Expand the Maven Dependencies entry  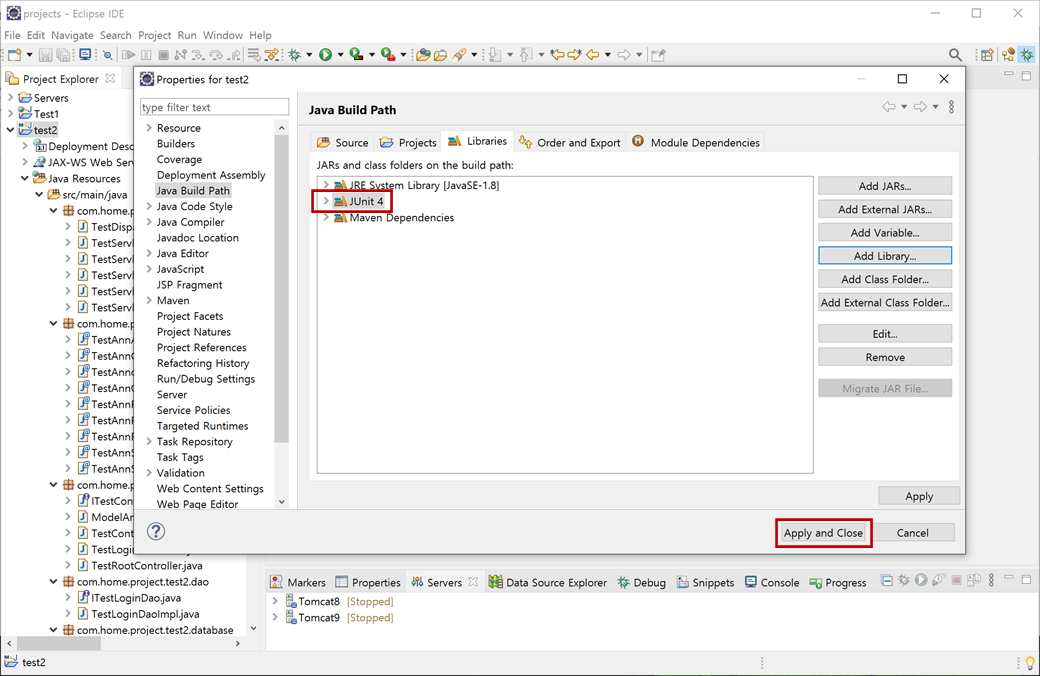tap(326, 218)
